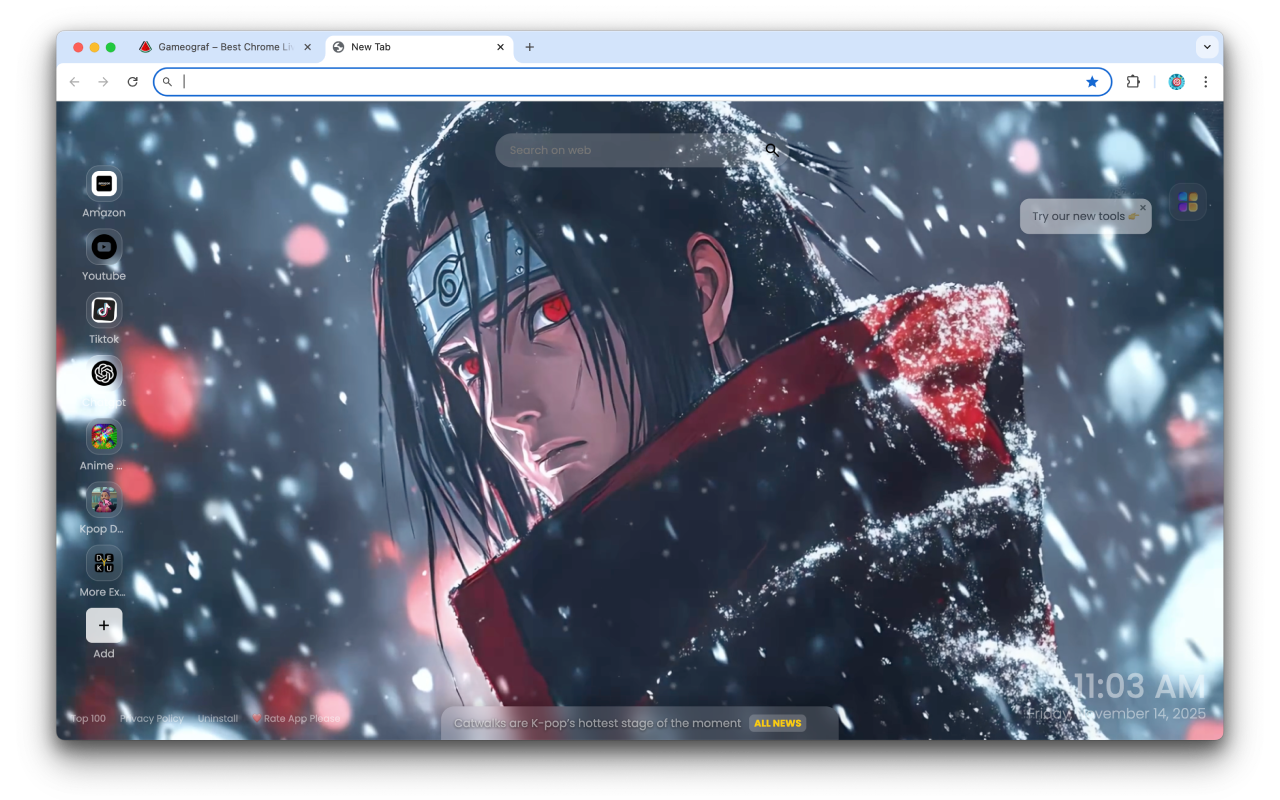This screenshot has width=1280, height=800.
Task: Open the Tiktok shortcut icon
Action: [x=104, y=310]
